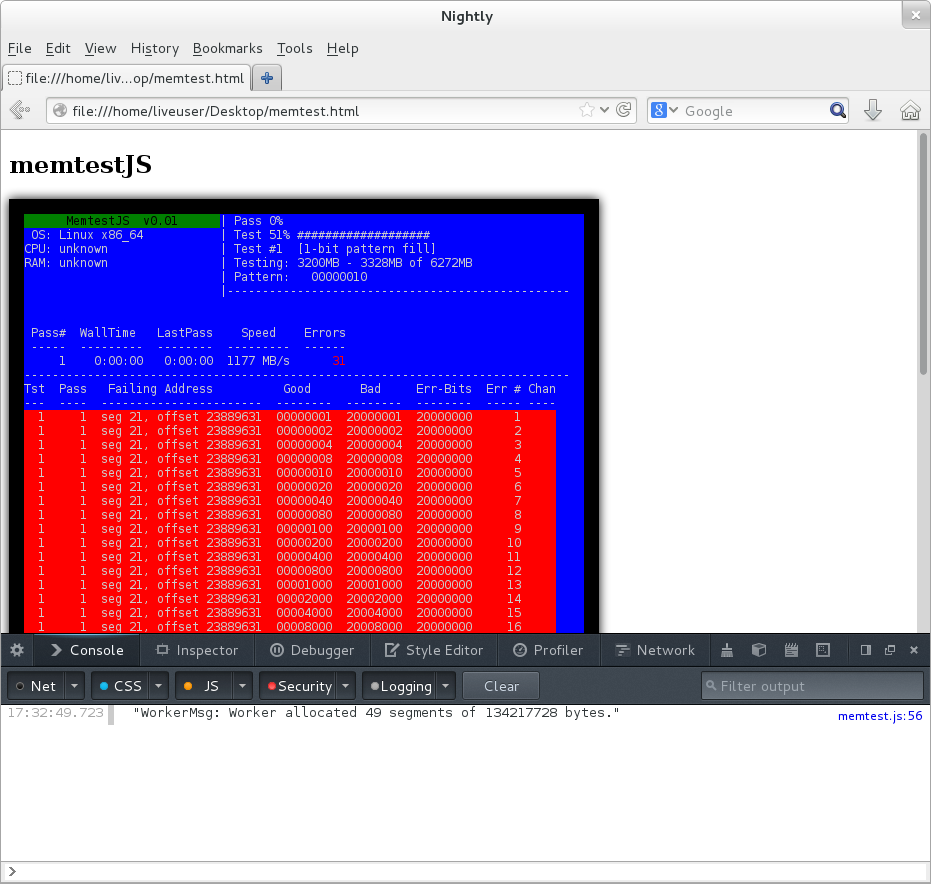Expand the Logging filter dropdown arrow

pyautogui.click(x=445, y=686)
